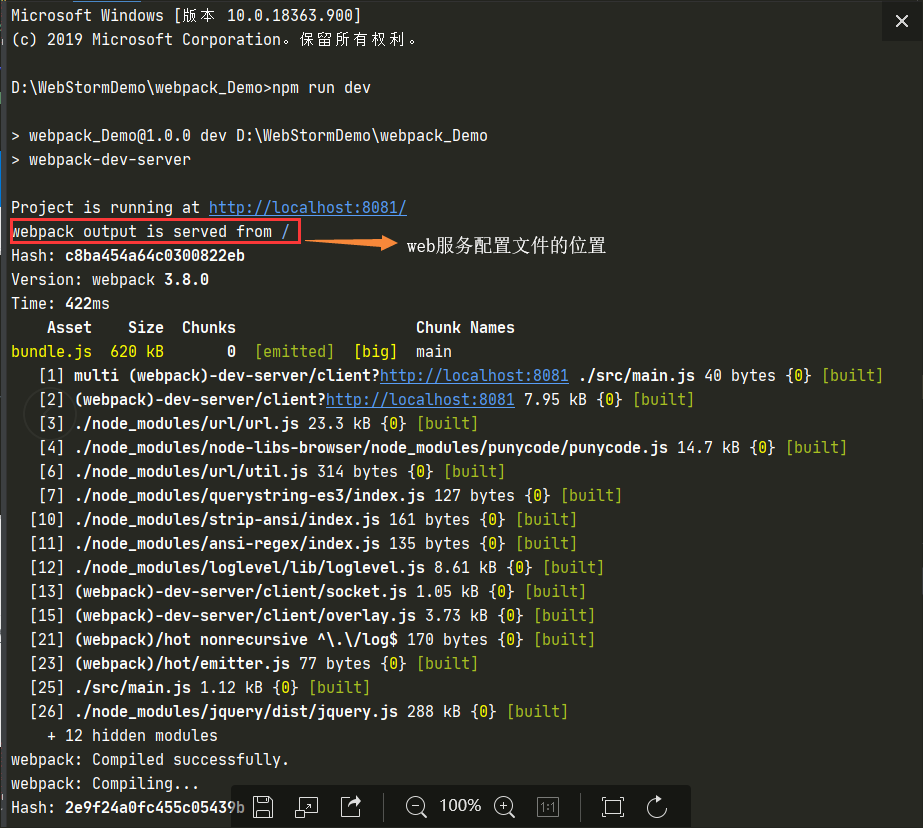Click the 'bundle.js' asset name

(52, 352)
